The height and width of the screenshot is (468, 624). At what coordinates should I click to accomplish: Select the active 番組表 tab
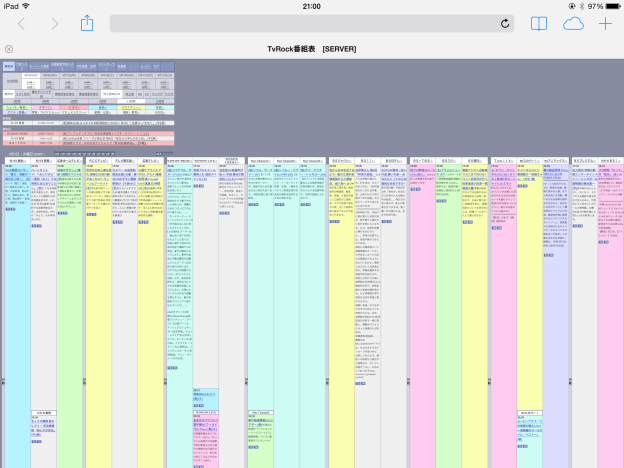tap(9, 66)
